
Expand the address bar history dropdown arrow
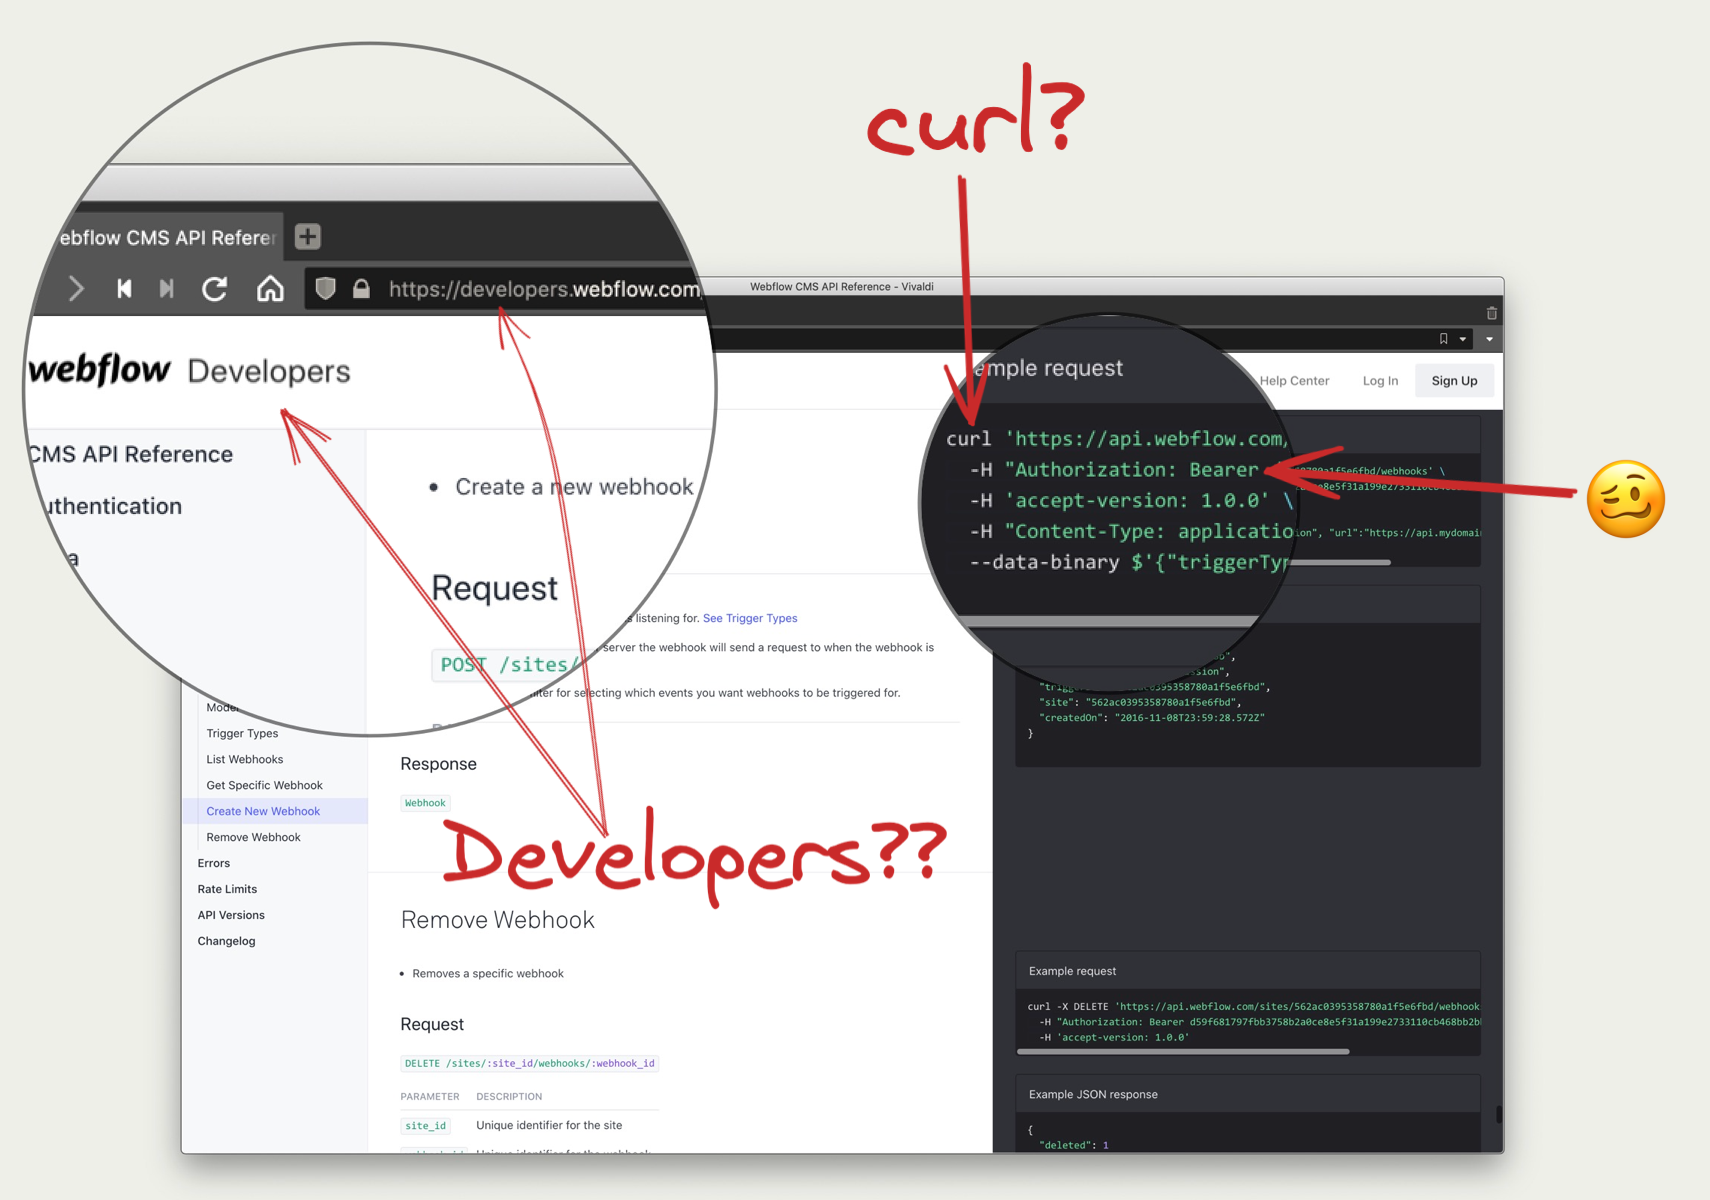(x=1489, y=339)
